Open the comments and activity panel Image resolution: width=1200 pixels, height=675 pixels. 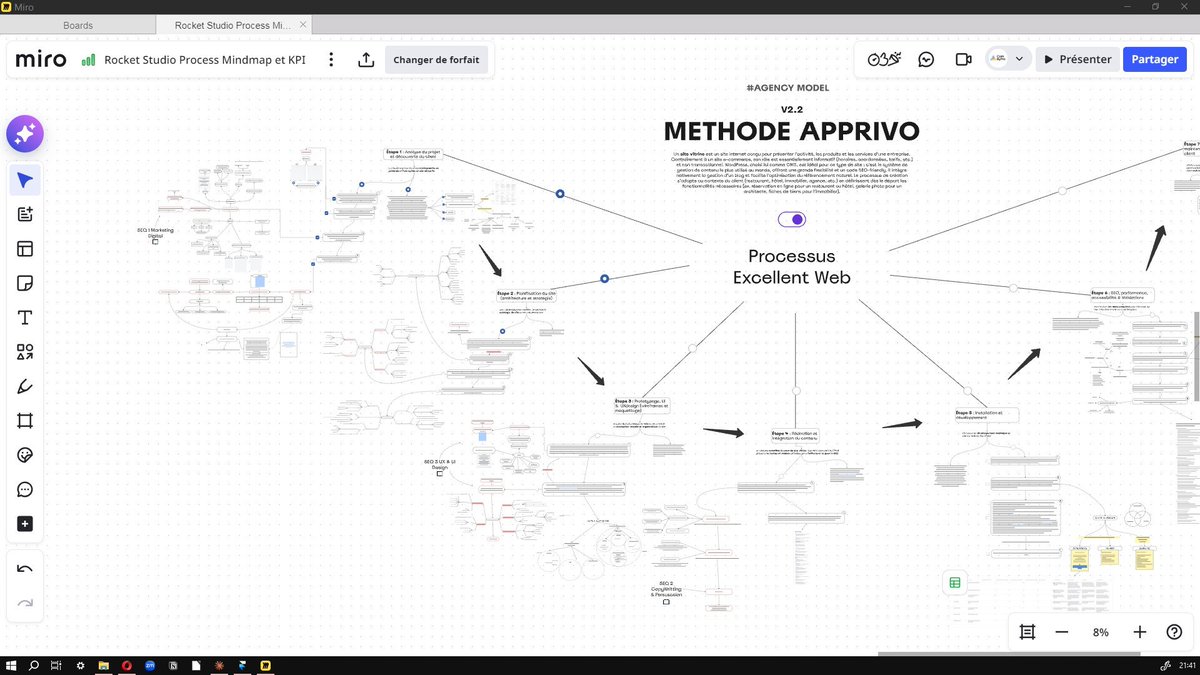tap(927, 60)
